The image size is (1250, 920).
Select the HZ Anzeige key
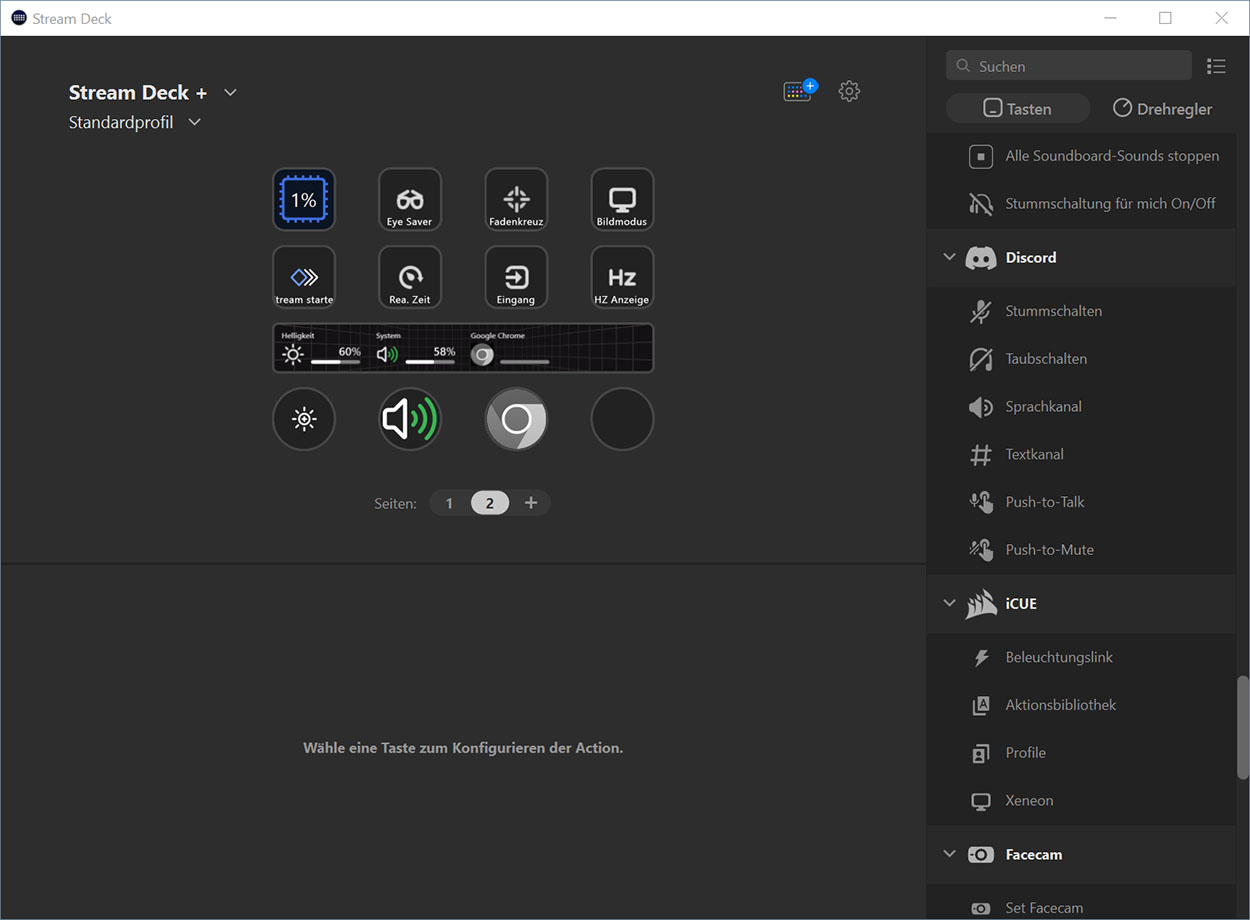622,277
